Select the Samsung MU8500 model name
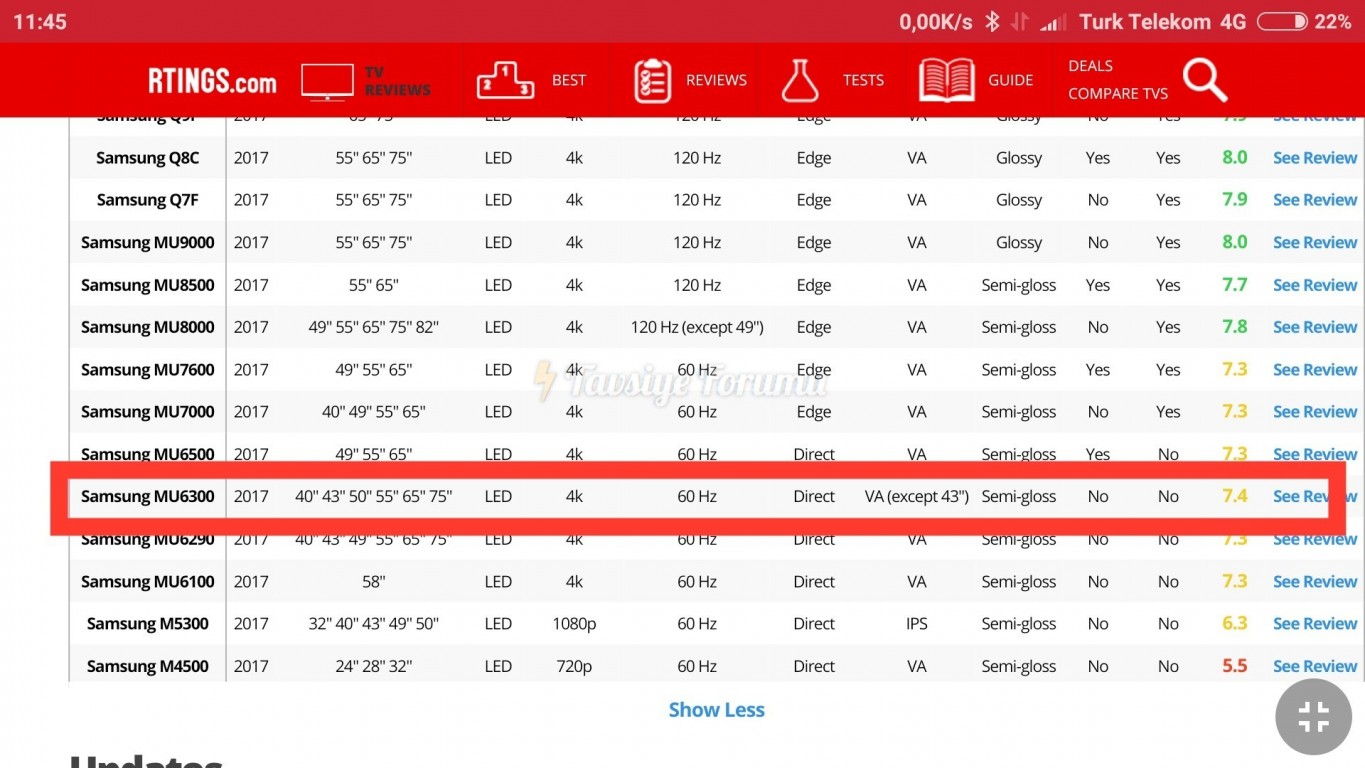The width and height of the screenshot is (1365, 768). [x=148, y=285]
